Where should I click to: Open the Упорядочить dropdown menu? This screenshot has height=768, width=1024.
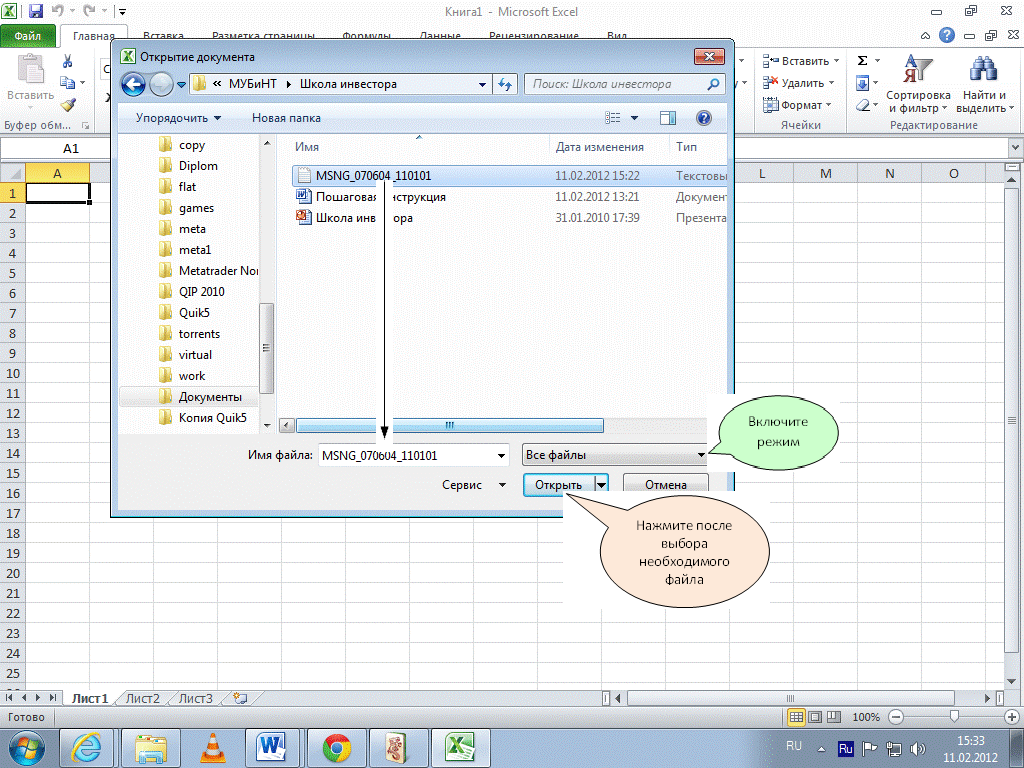coord(178,118)
